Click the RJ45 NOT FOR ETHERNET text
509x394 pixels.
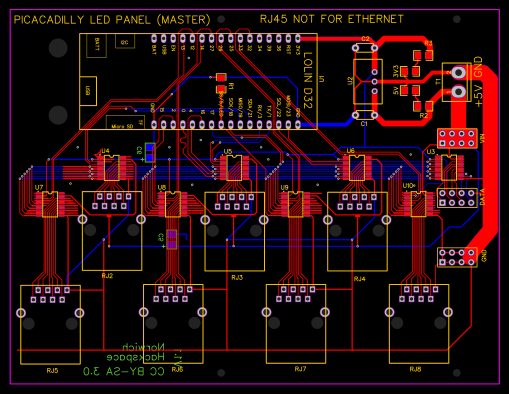(x=332, y=19)
